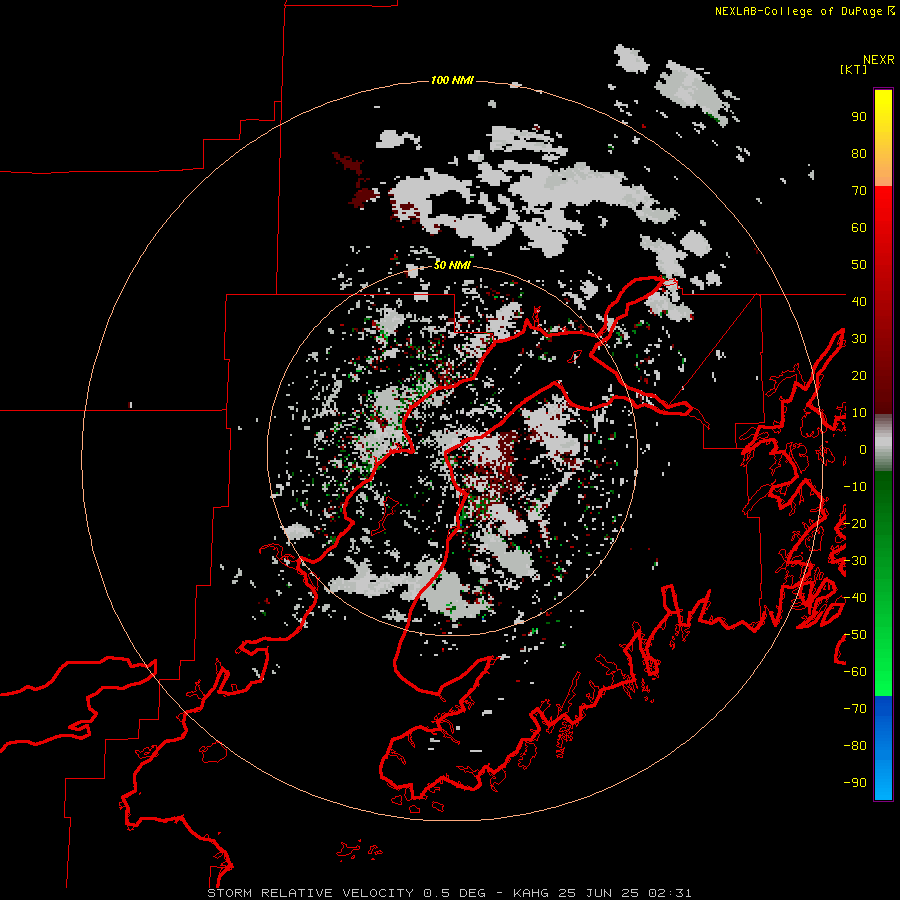
Task: Click the 10 value on velocity scale
Action: click(x=859, y=413)
